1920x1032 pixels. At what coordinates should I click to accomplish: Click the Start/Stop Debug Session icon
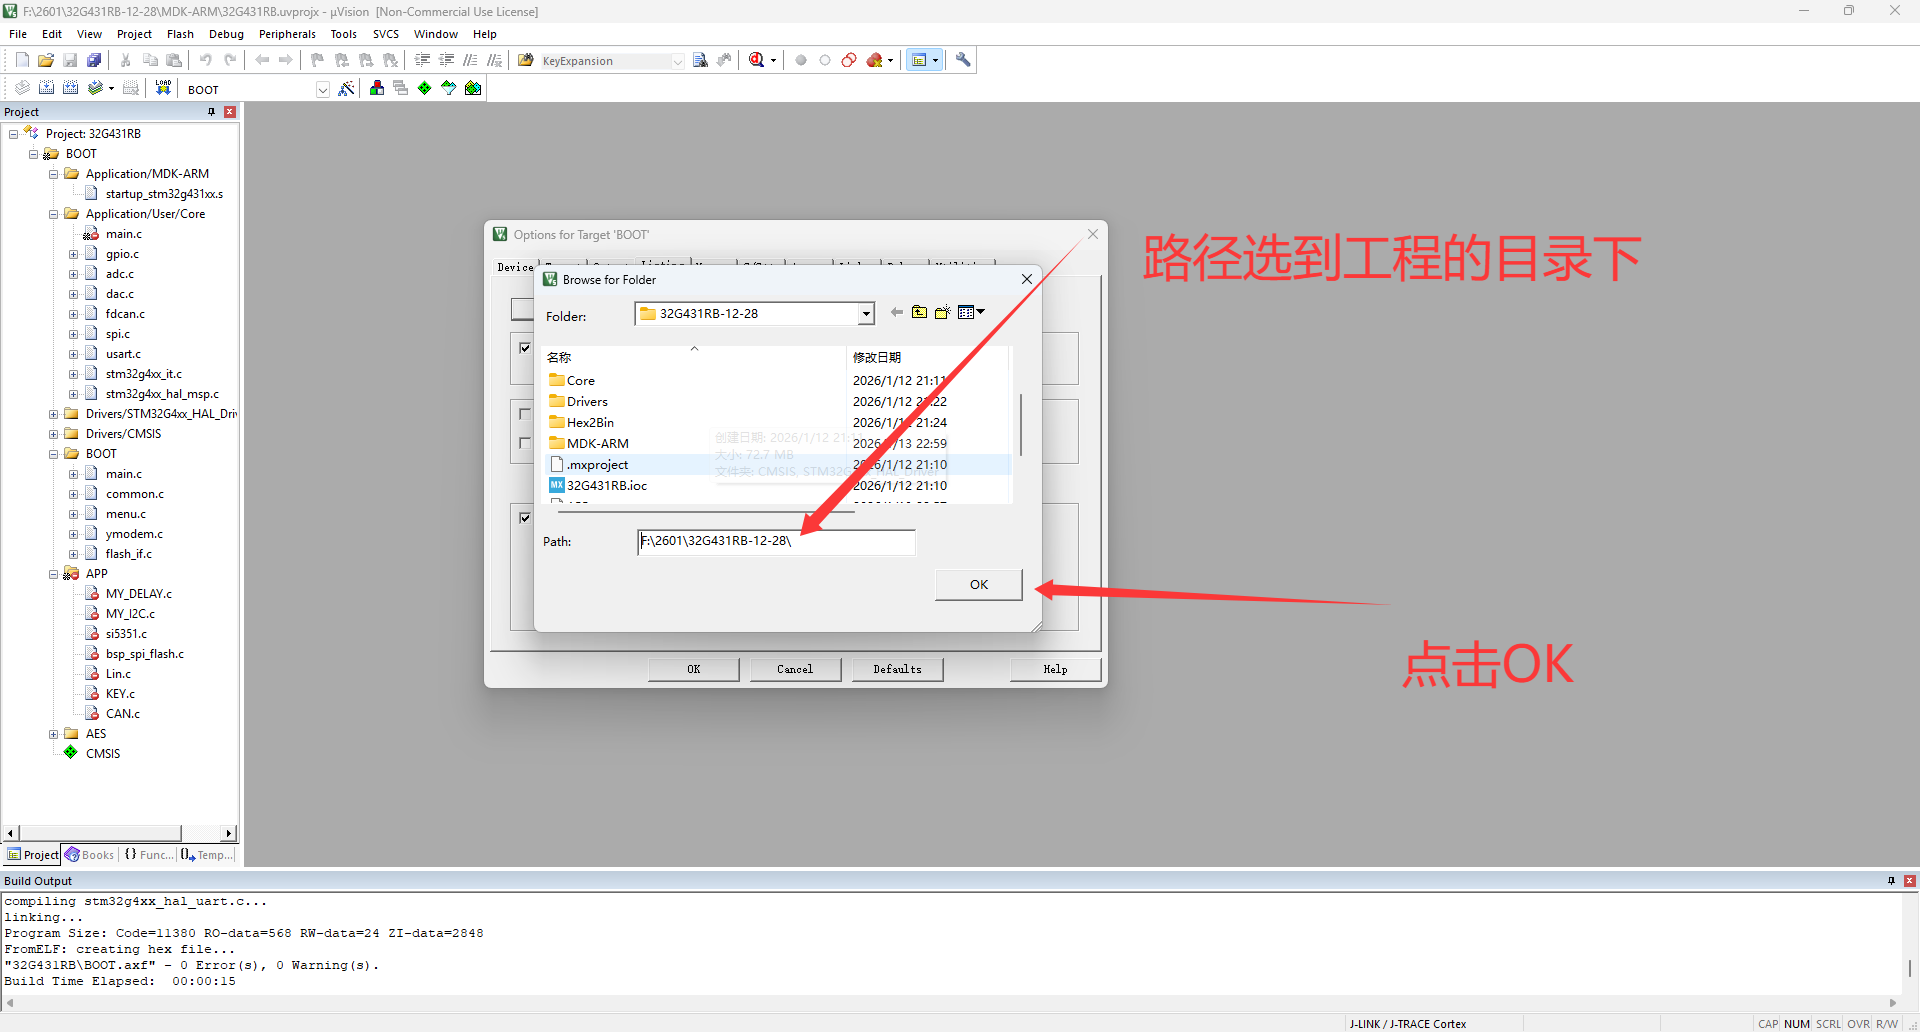pyautogui.click(x=757, y=61)
